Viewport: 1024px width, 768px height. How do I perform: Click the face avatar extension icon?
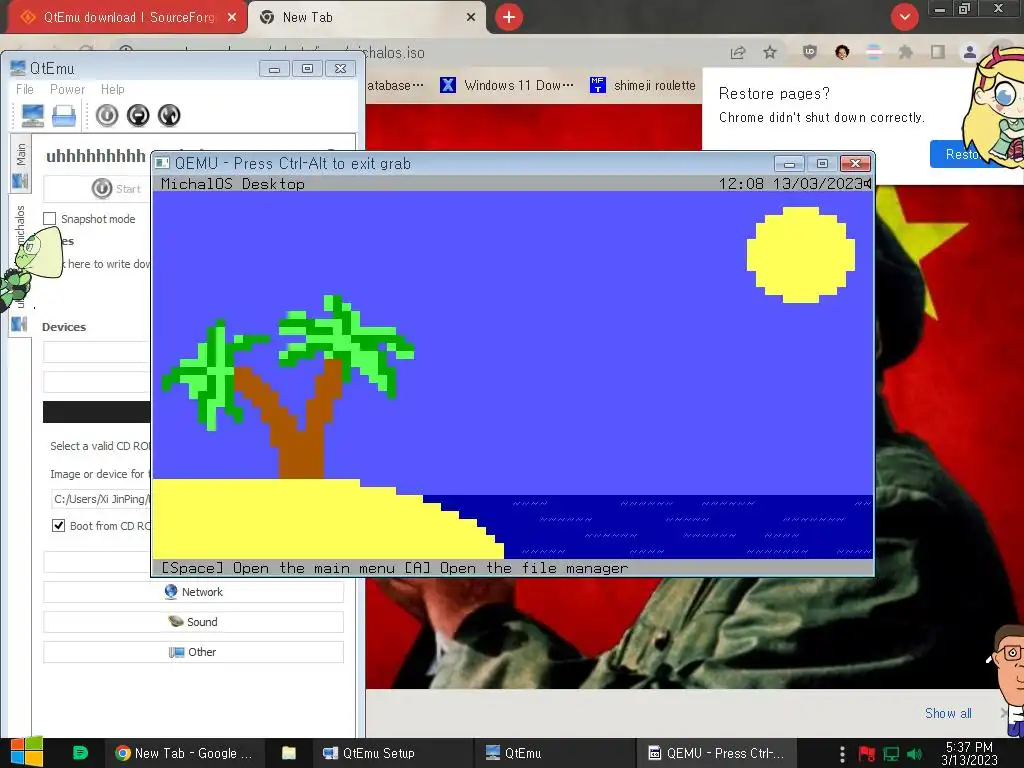tap(842, 52)
